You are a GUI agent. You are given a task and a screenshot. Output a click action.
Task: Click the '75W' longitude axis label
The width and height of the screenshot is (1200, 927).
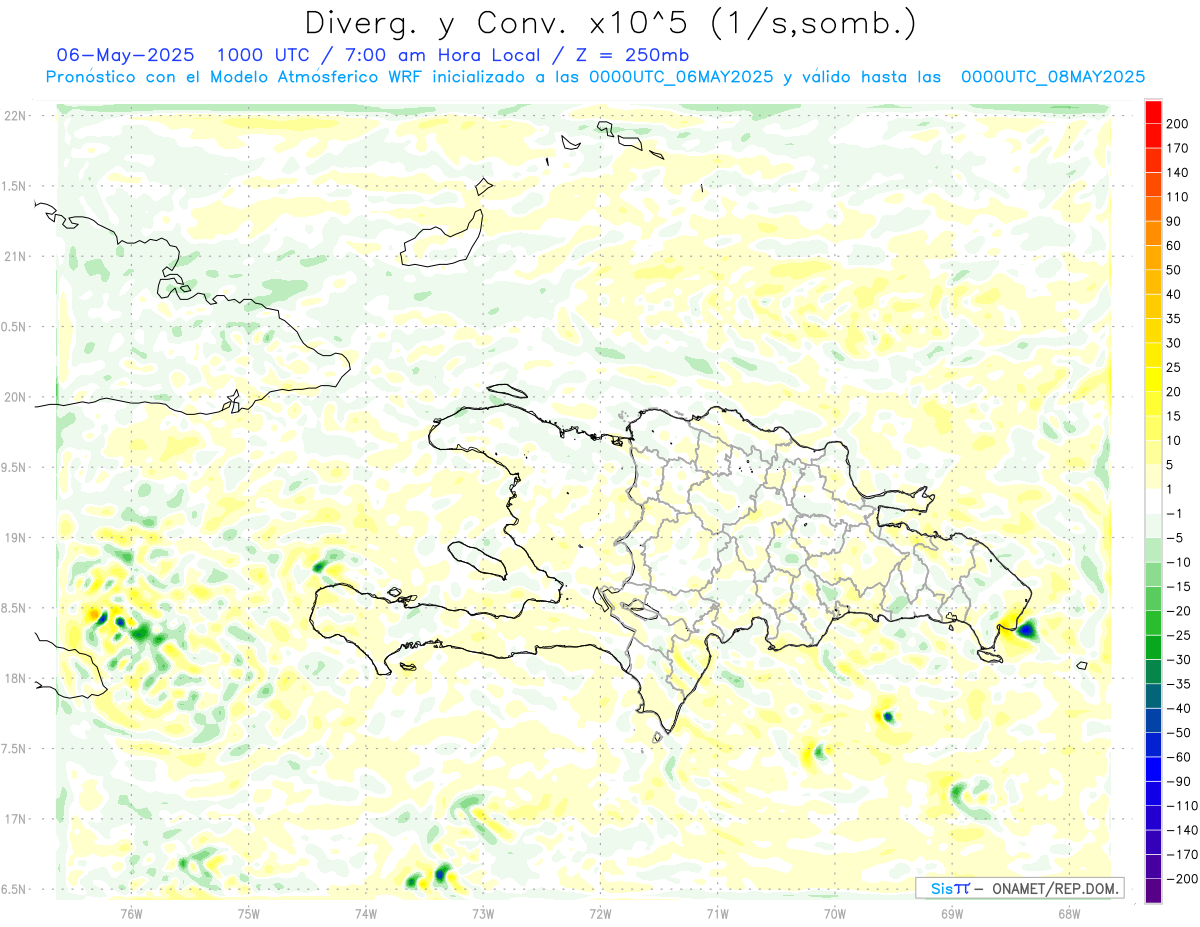pos(249,913)
